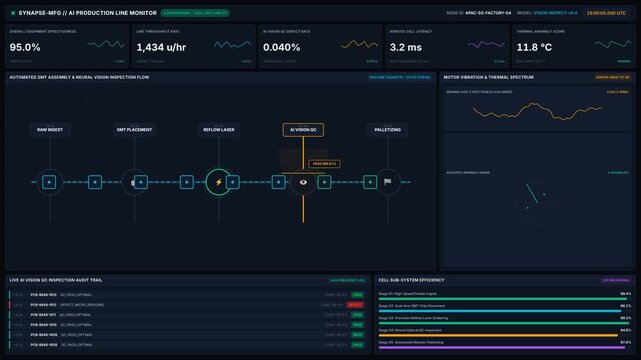Click the purple badge in Cell Sub-System Efficiency
641x360 pixels.
616,280
